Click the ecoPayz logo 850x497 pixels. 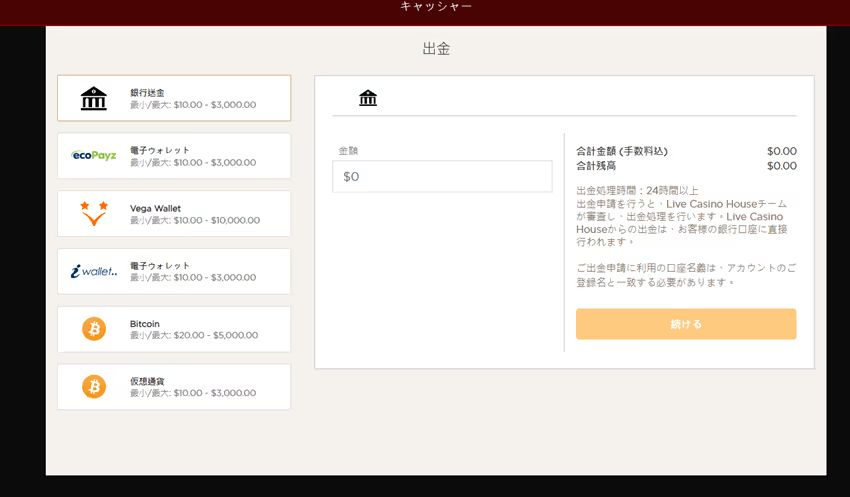point(94,156)
